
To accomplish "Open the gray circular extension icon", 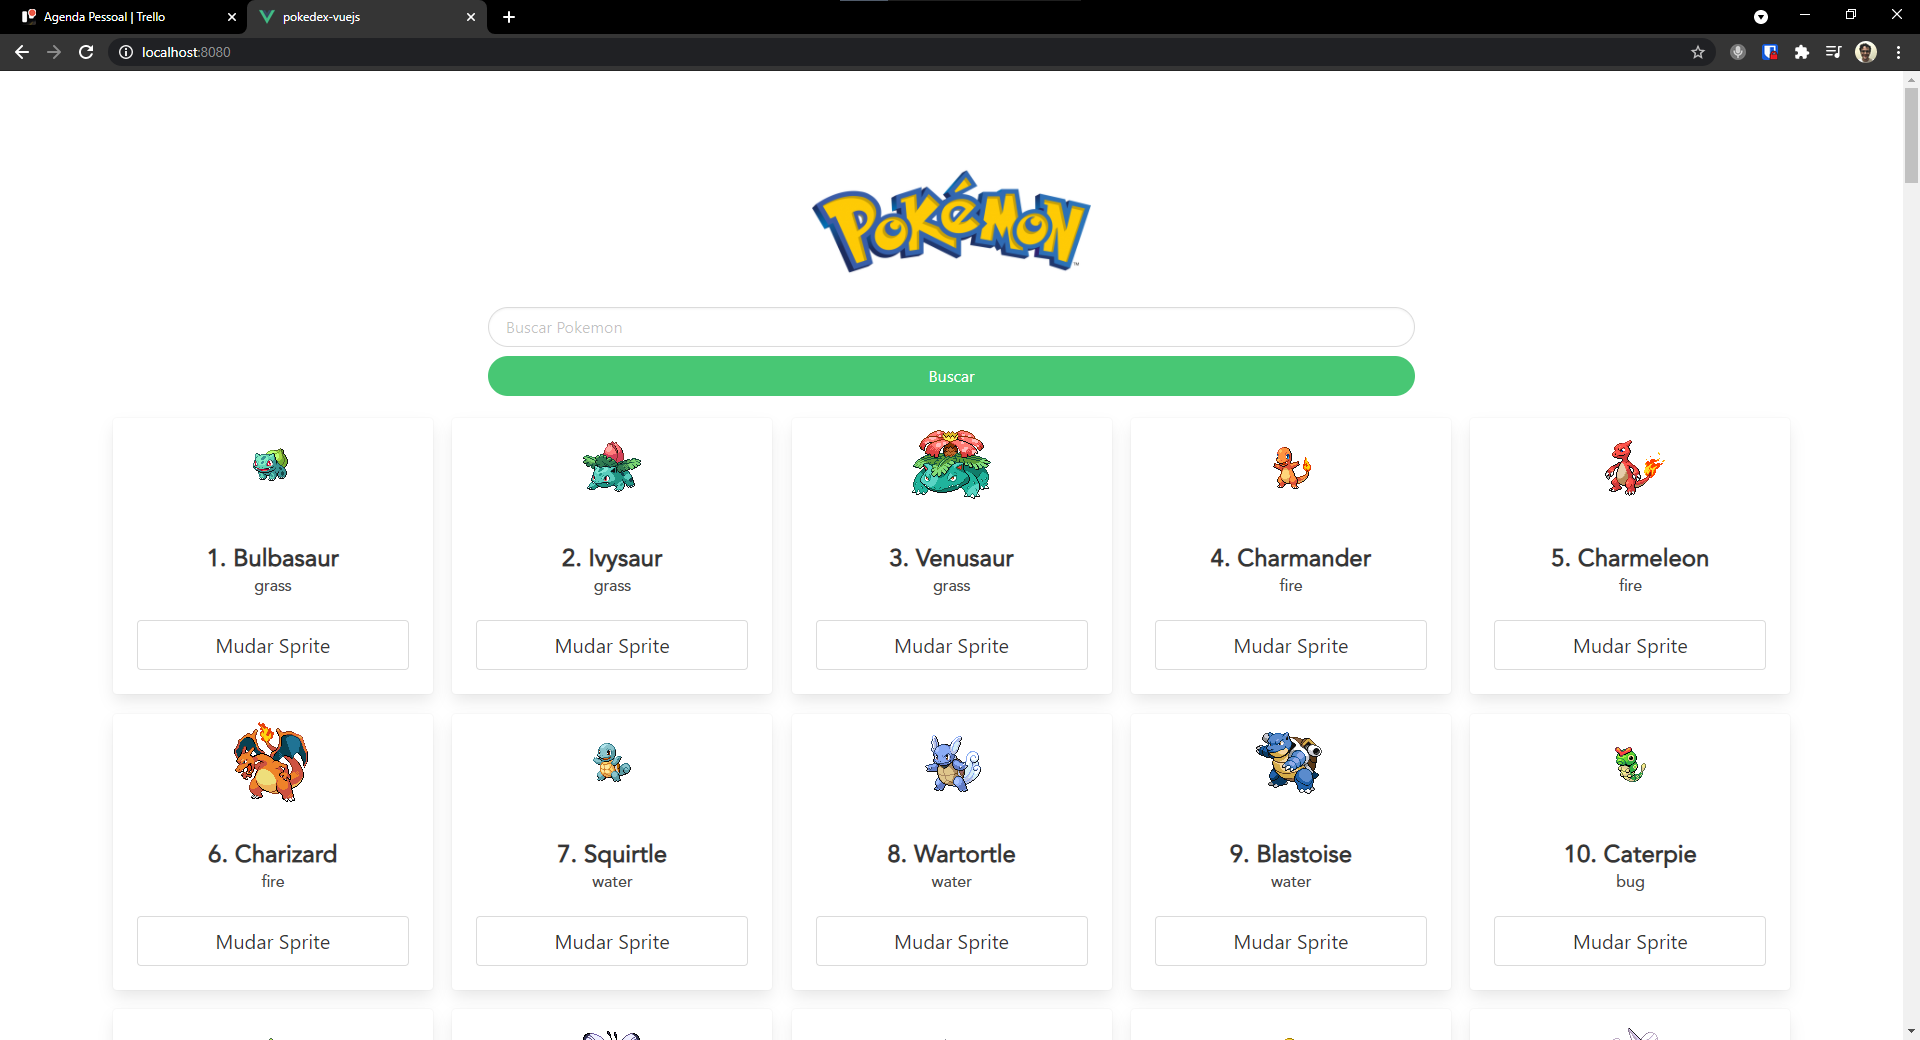I will click(1738, 52).
